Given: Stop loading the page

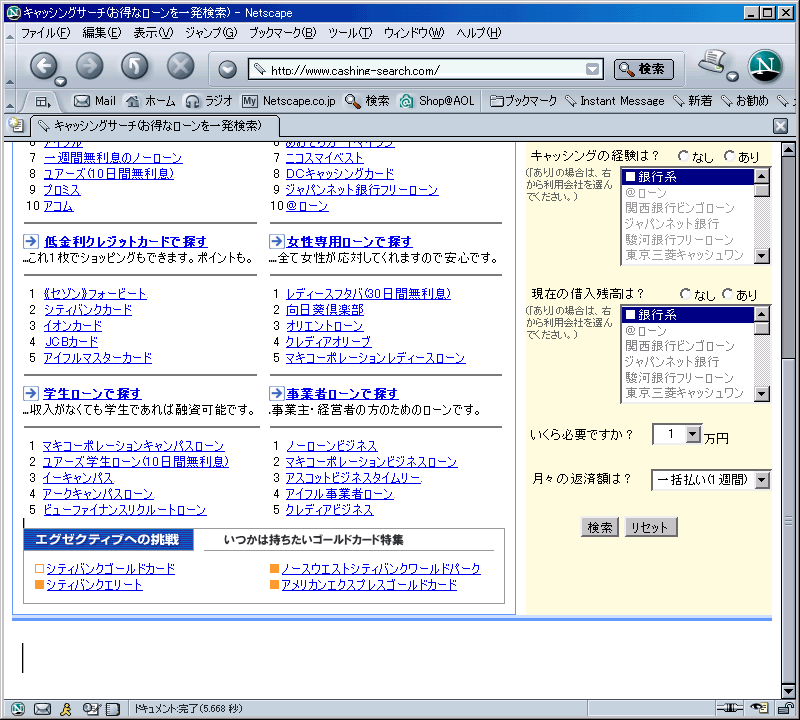Looking at the screenshot, I should [x=181, y=66].
